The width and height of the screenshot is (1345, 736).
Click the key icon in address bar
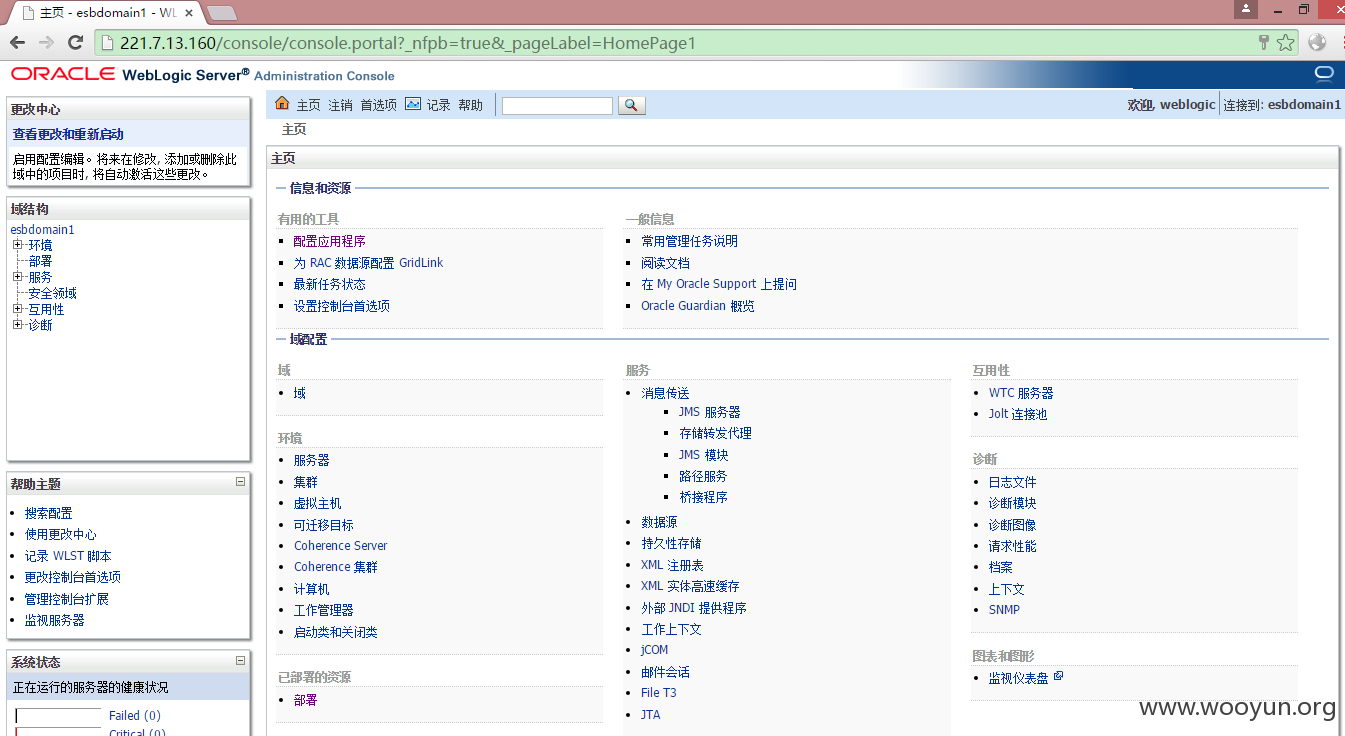1264,43
